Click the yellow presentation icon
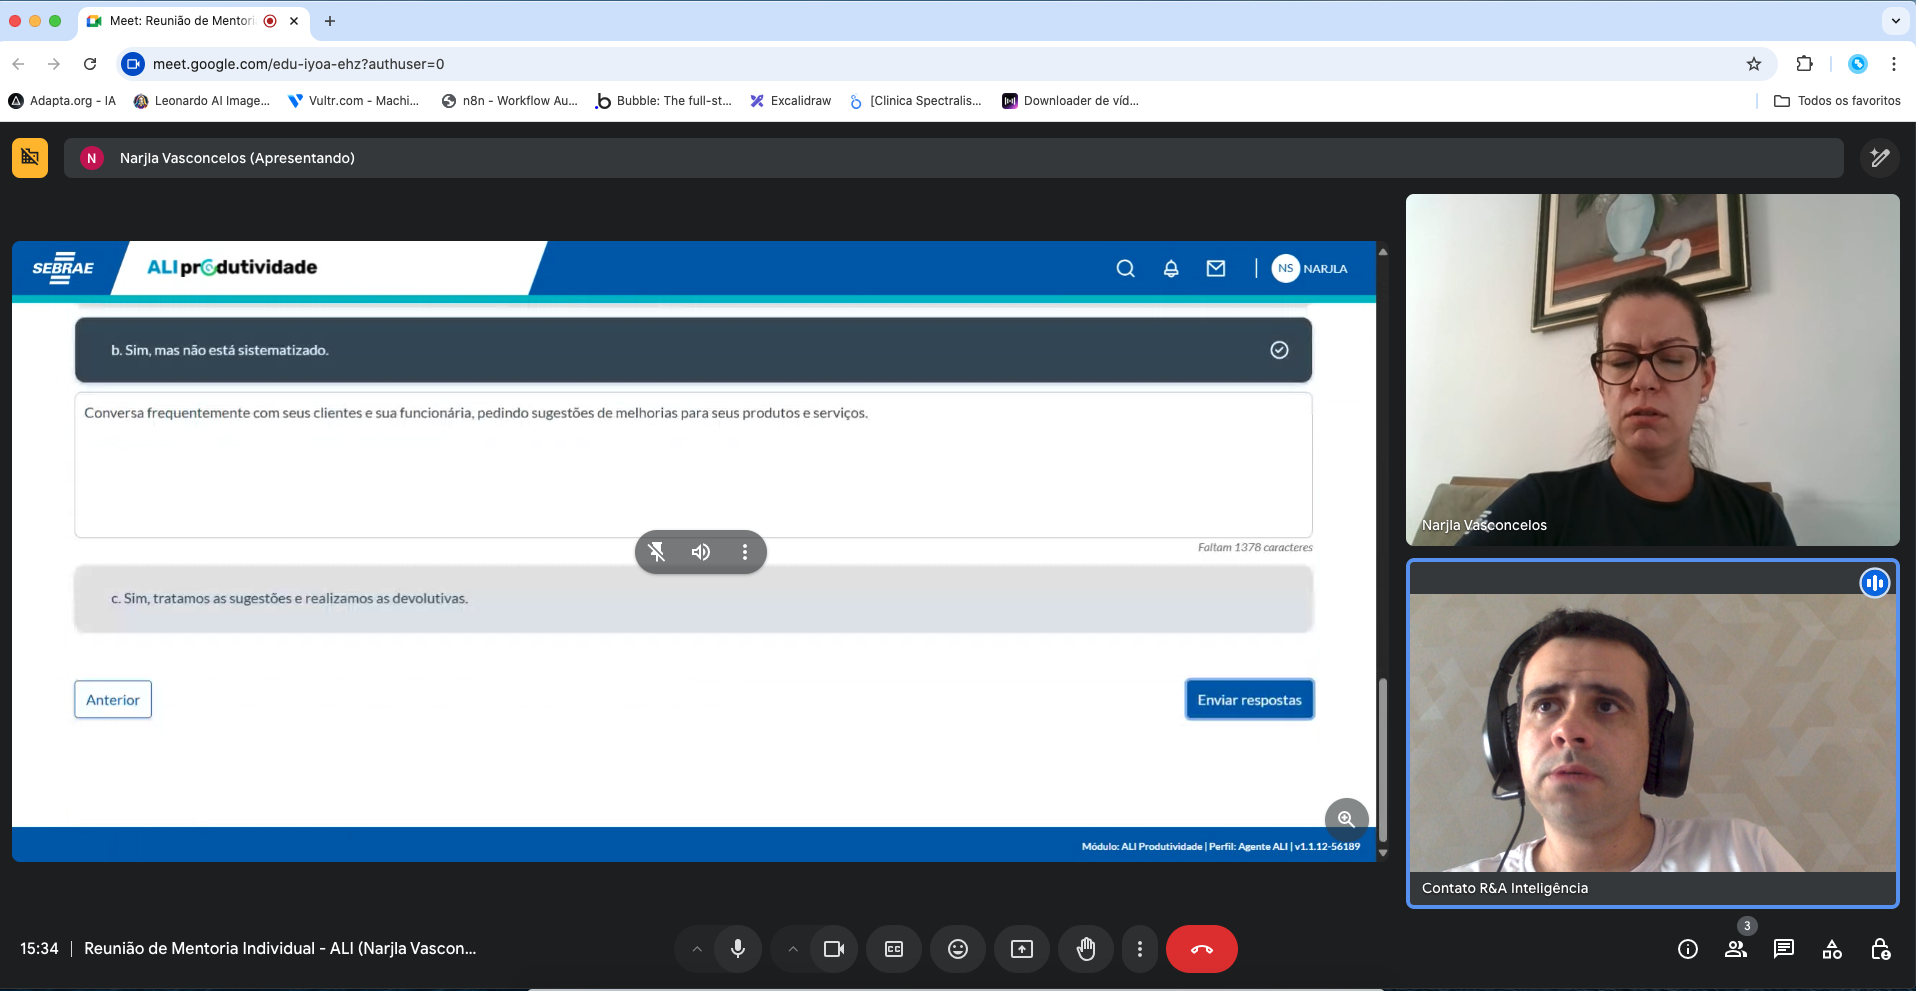The height and width of the screenshot is (991, 1916). point(30,158)
